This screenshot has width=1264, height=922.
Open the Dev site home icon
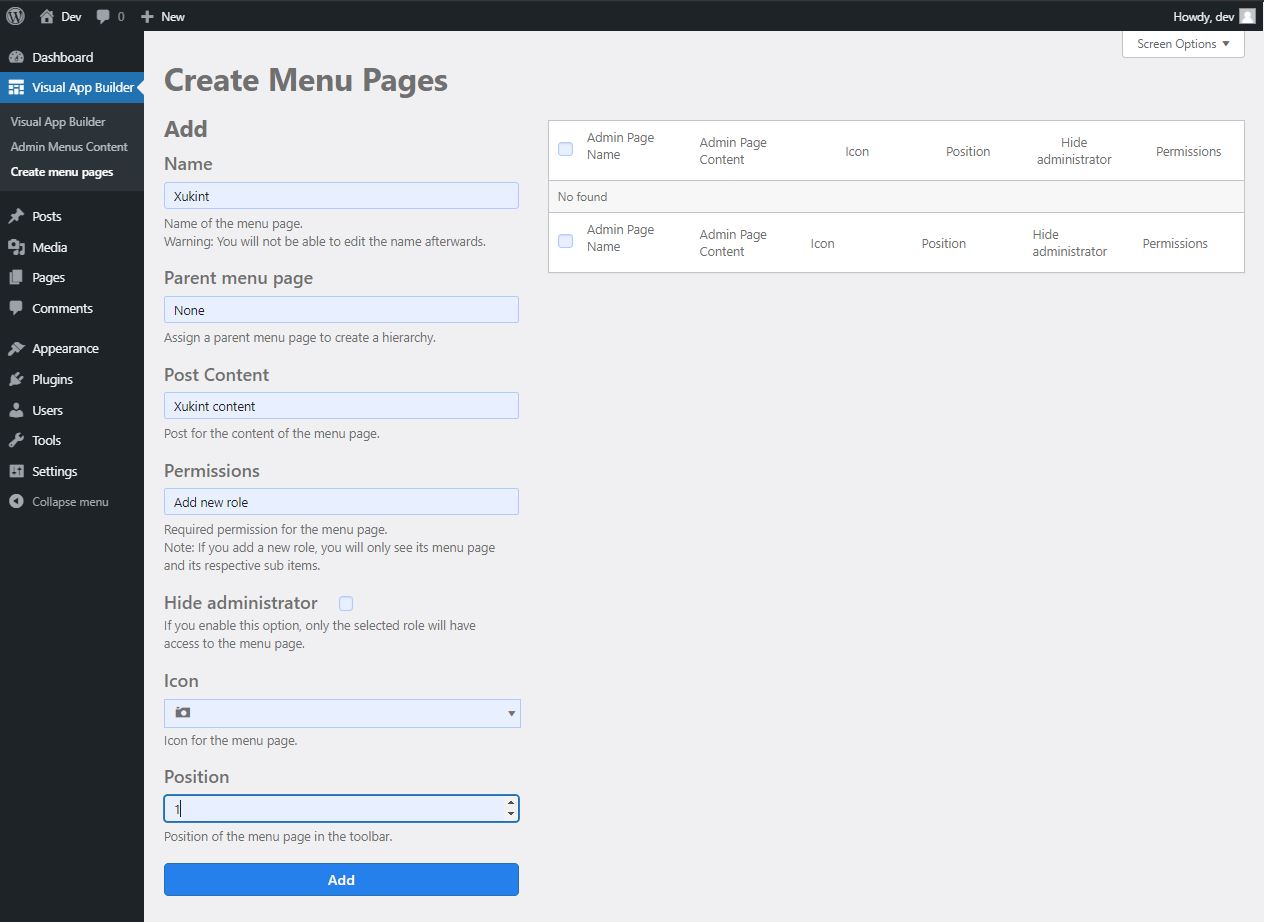tap(46, 16)
